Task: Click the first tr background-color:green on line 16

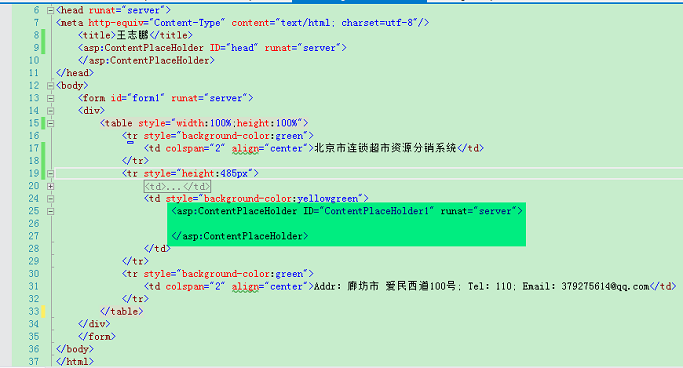Action: tap(218, 136)
